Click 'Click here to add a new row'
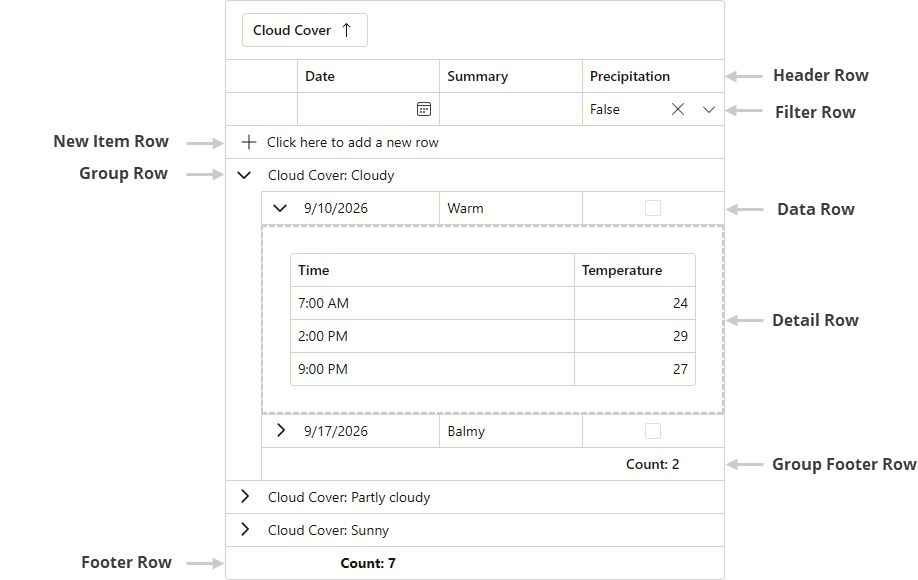The image size is (918, 580). click(352, 142)
